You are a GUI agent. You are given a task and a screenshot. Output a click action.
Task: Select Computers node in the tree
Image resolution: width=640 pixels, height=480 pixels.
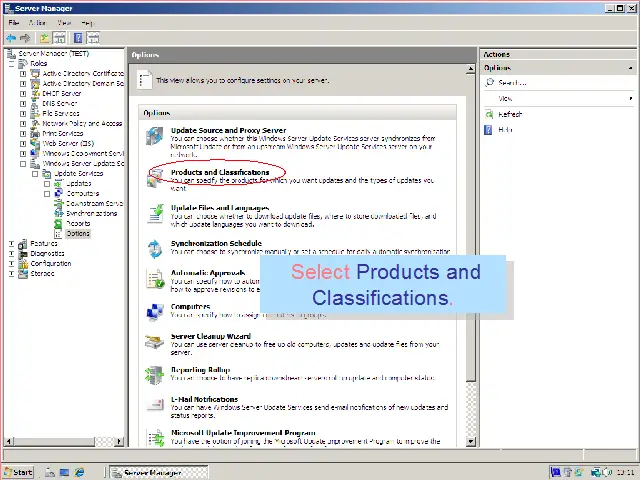[83, 193]
